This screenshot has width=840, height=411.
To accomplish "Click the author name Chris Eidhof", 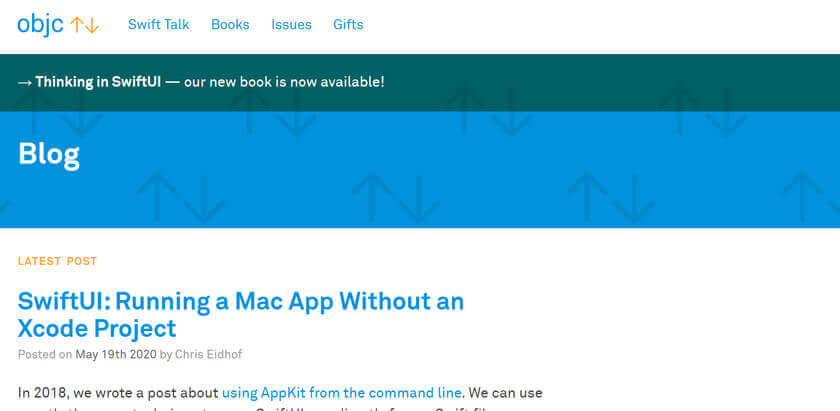I will (x=208, y=354).
